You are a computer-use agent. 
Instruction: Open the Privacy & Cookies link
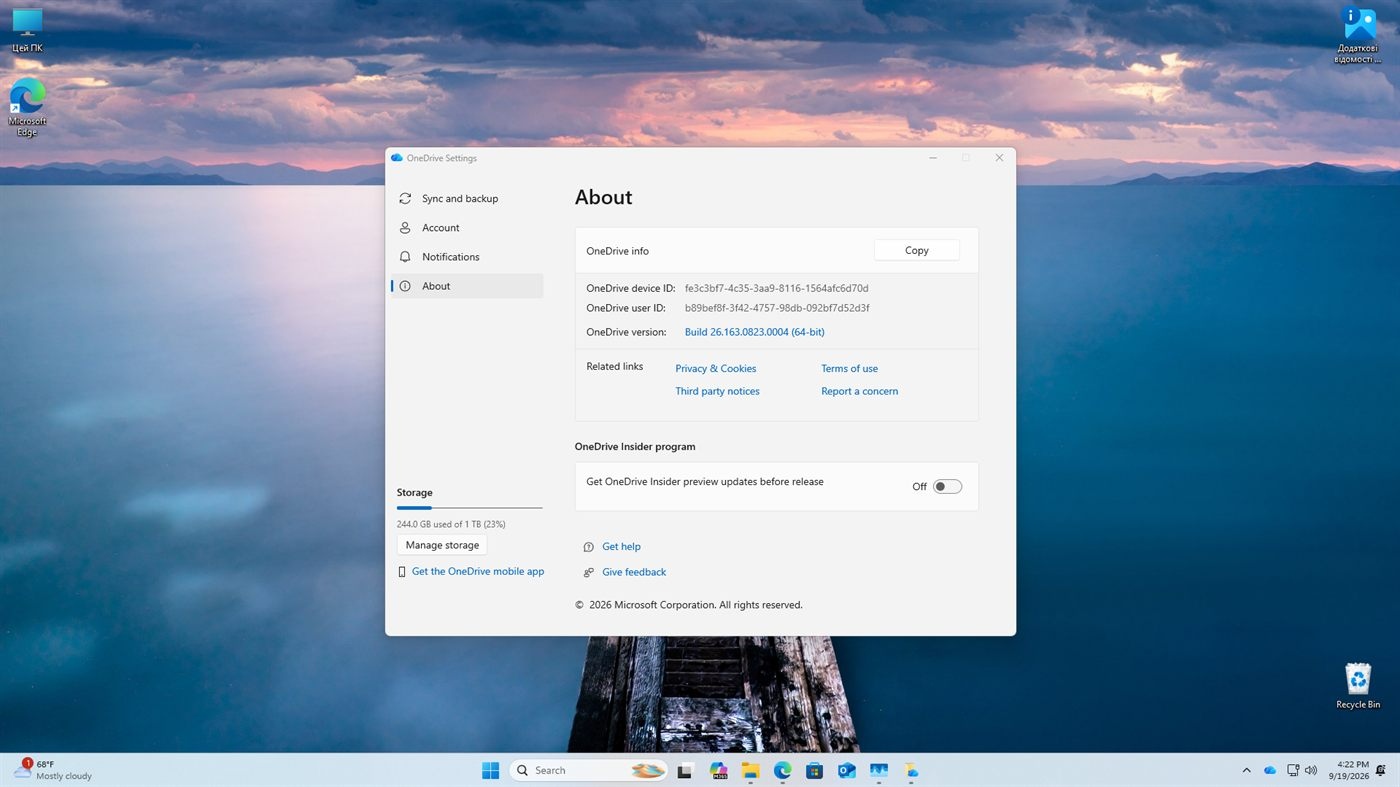tap(715, 369)
